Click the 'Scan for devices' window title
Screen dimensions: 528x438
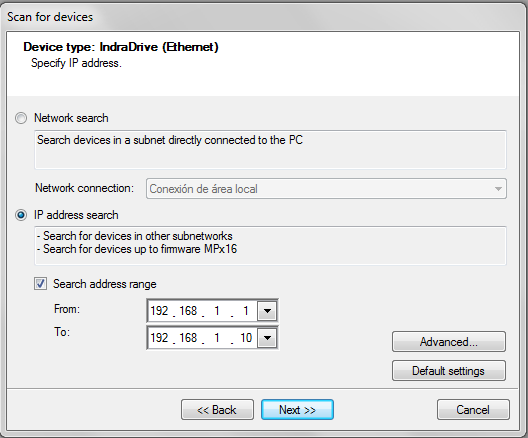pyautogui.click(x=50, y=17)
